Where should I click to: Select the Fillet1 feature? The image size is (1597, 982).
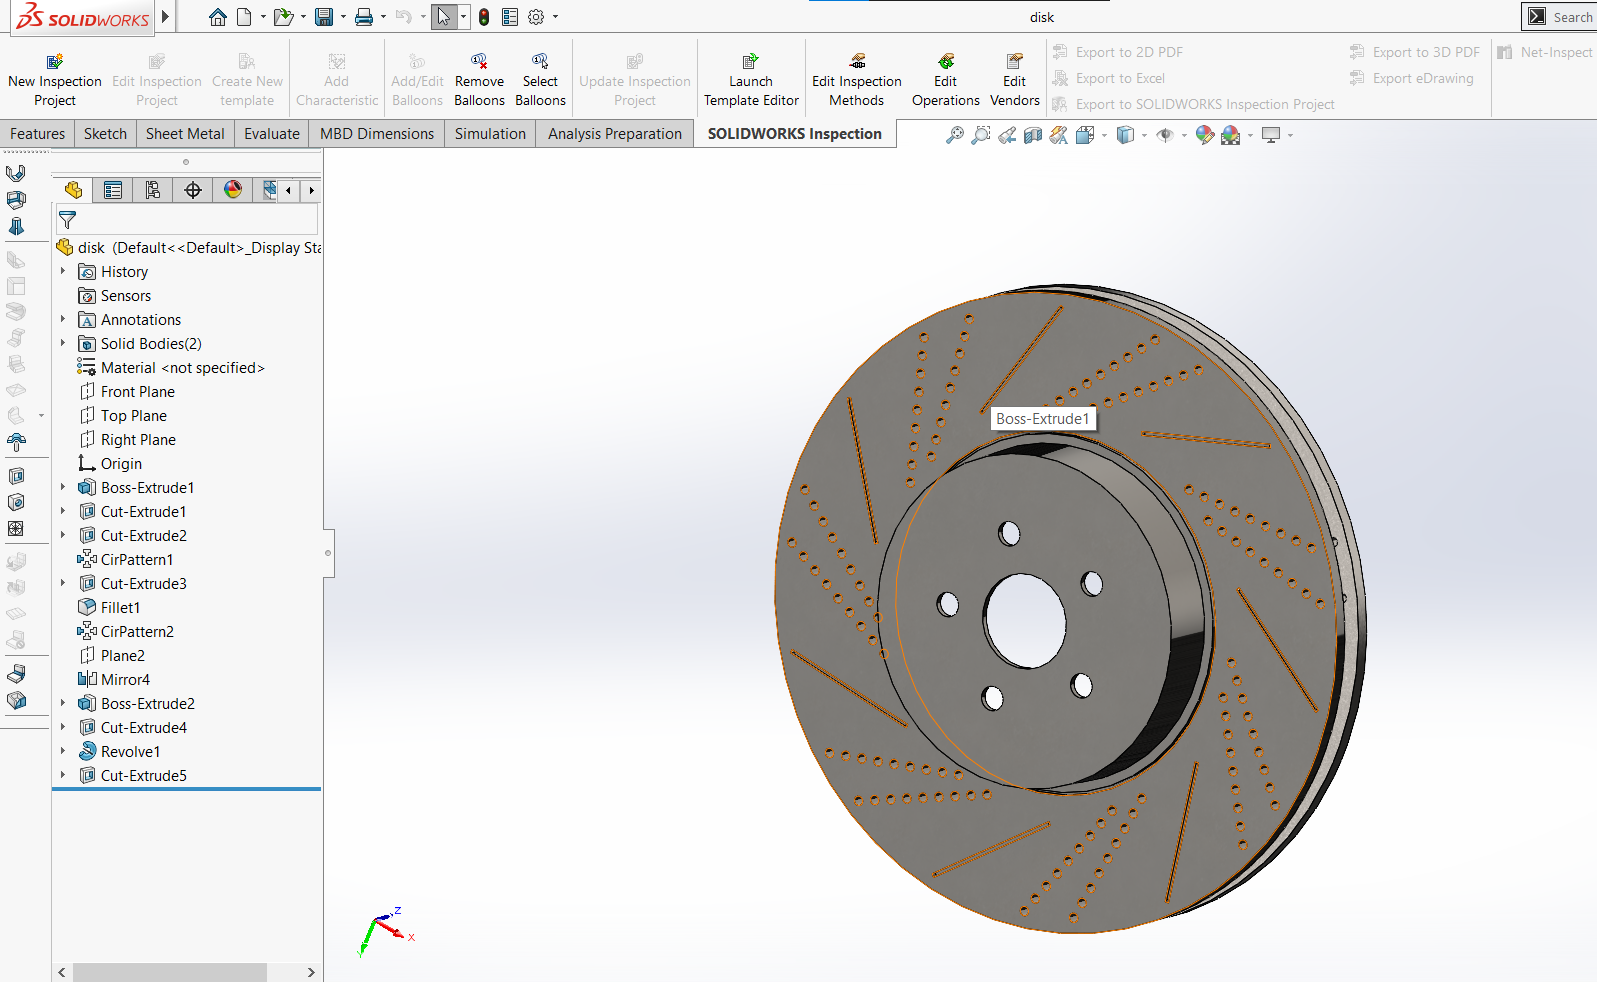point(110,608)
